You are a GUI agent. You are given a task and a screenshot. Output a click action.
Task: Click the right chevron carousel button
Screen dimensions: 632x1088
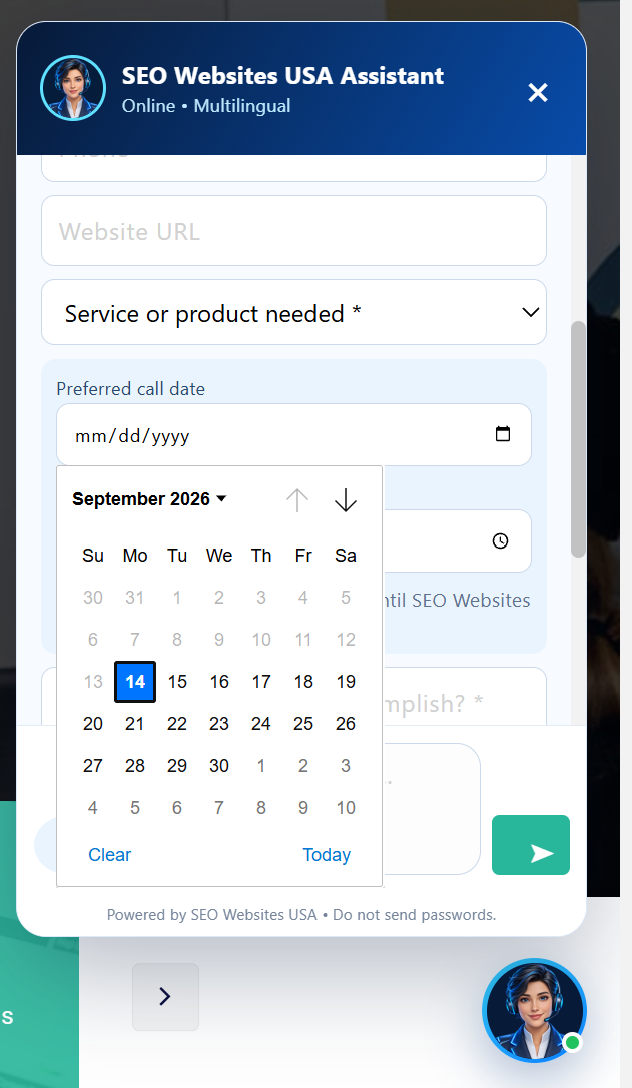pos(165,996)
